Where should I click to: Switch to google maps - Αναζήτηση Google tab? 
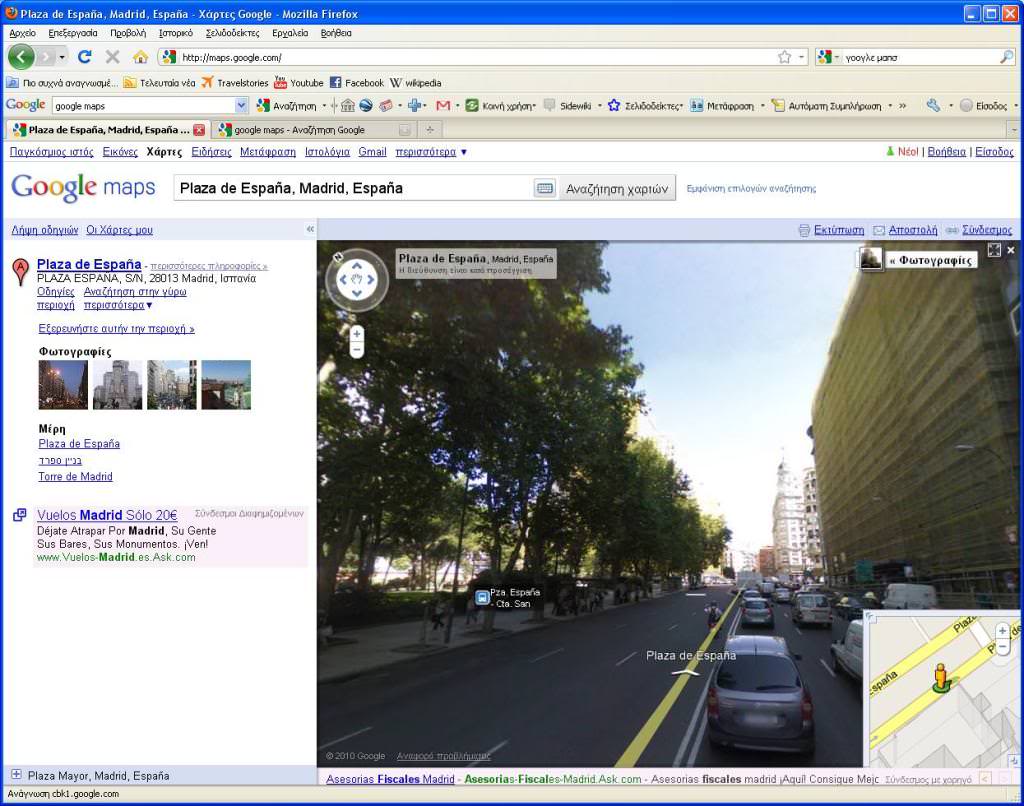(315, 129)
